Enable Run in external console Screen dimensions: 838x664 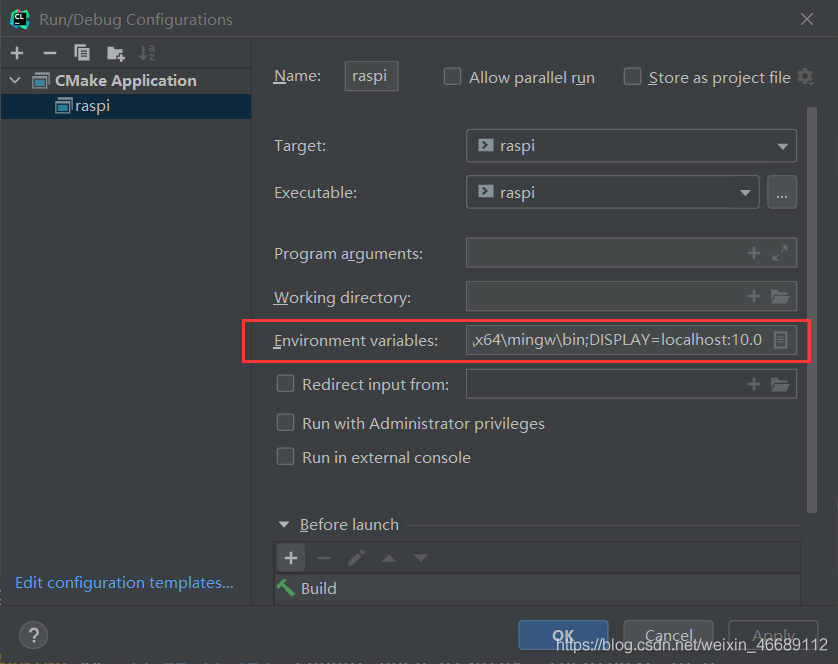pyautogui.click(x=285, y=457)
